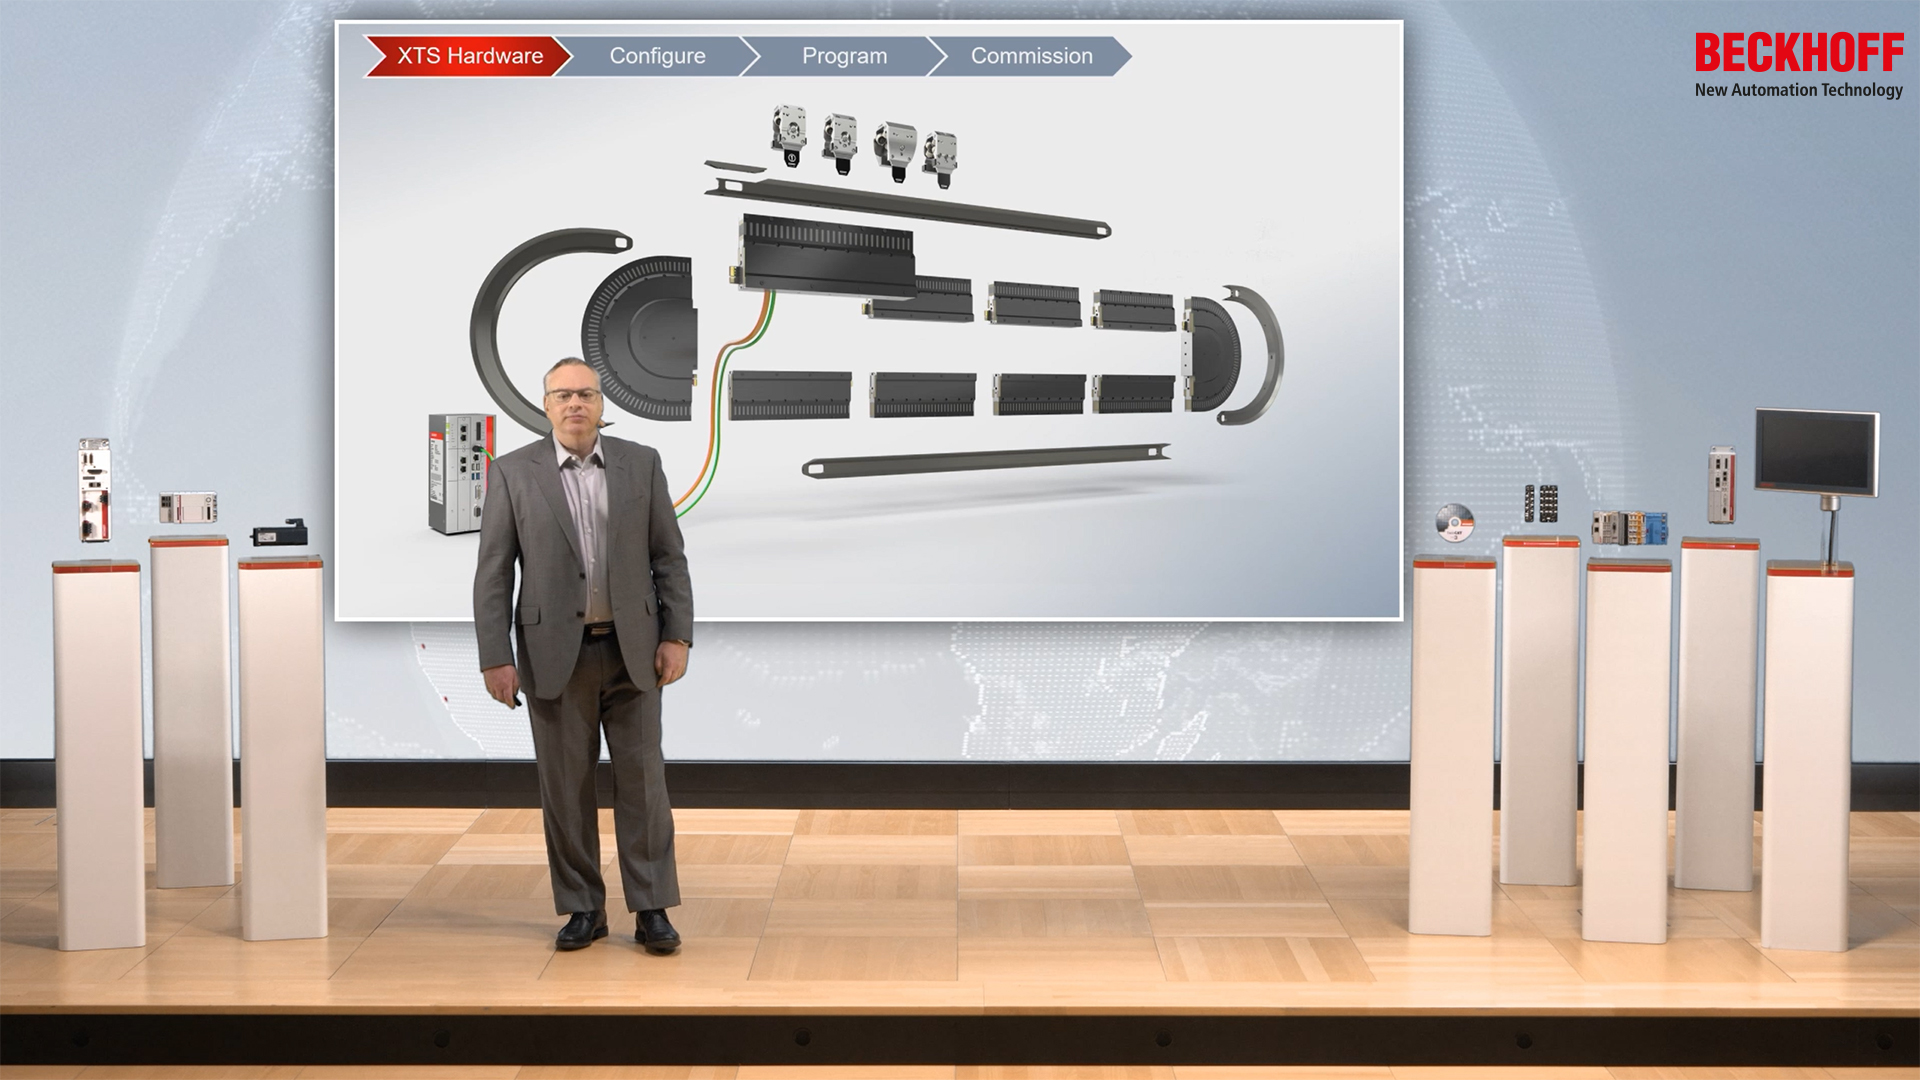
Task: Click the Beckhoff logo
Action: coord(1798,53)
